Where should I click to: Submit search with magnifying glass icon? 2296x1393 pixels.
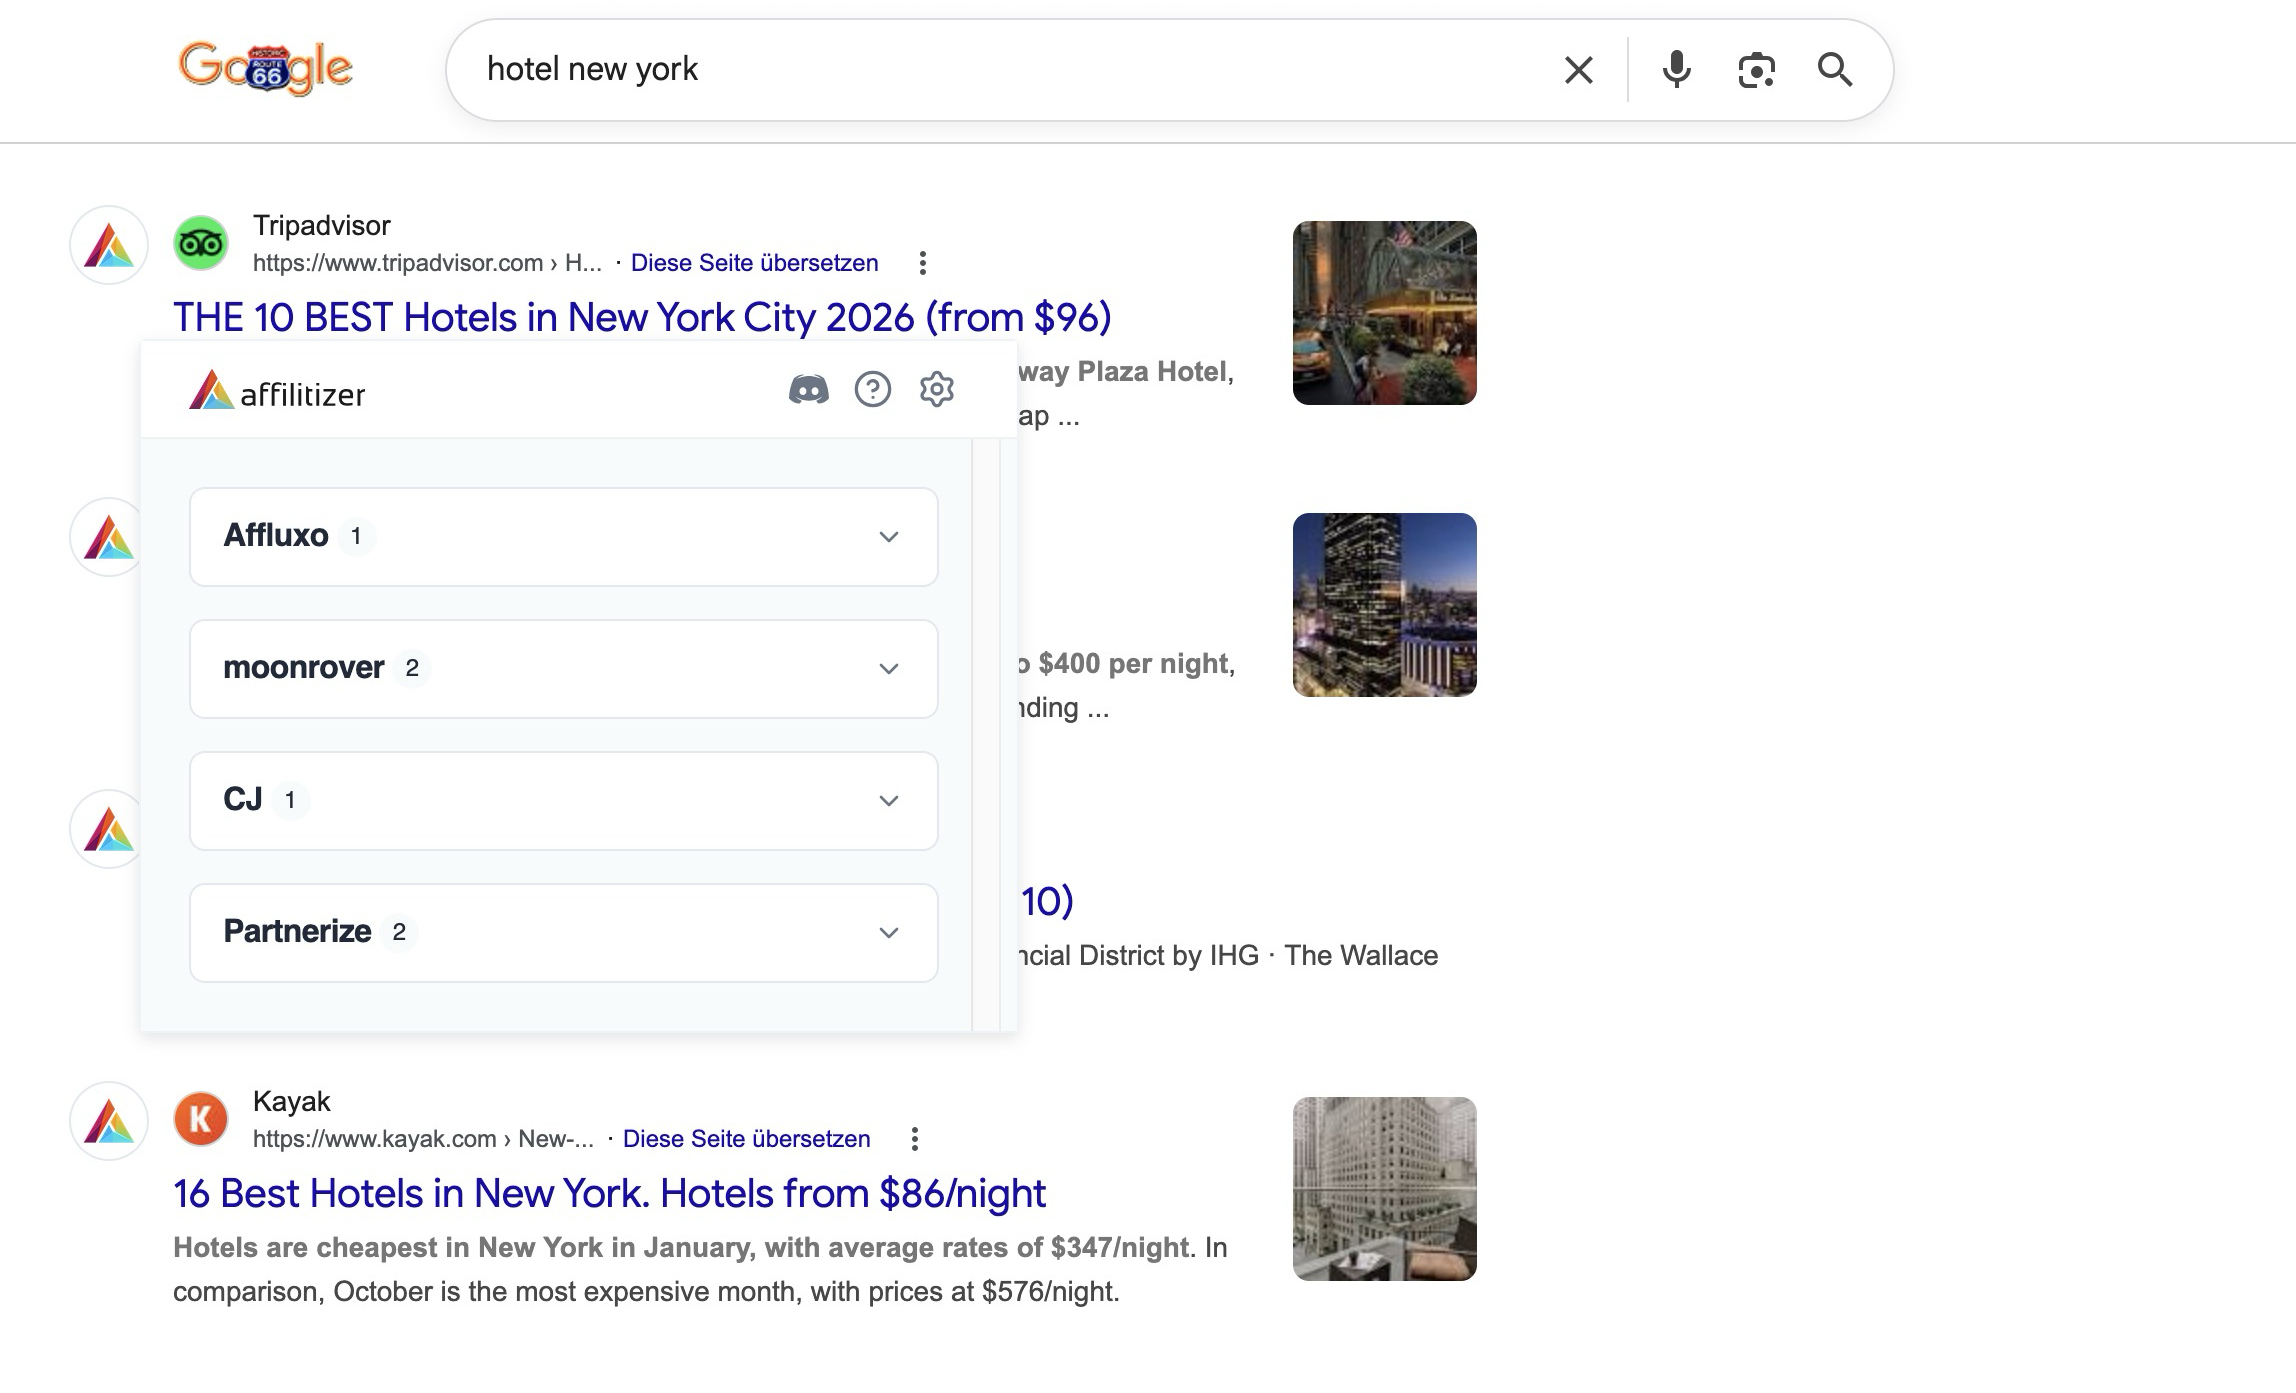coord(1835,70)
